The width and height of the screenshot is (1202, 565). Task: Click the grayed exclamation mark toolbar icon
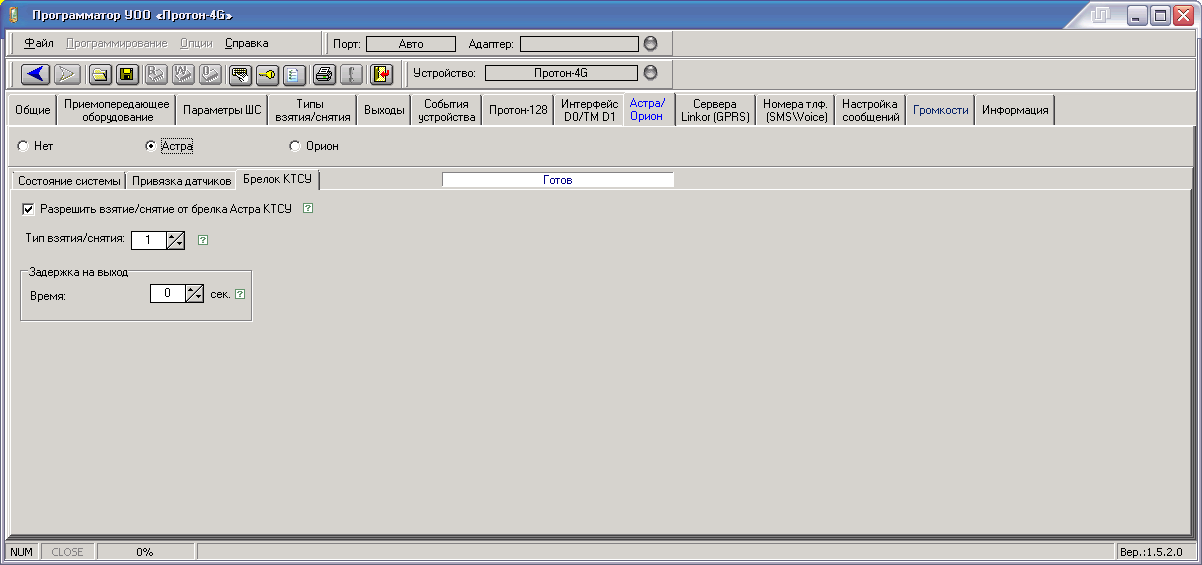point(351,74)
